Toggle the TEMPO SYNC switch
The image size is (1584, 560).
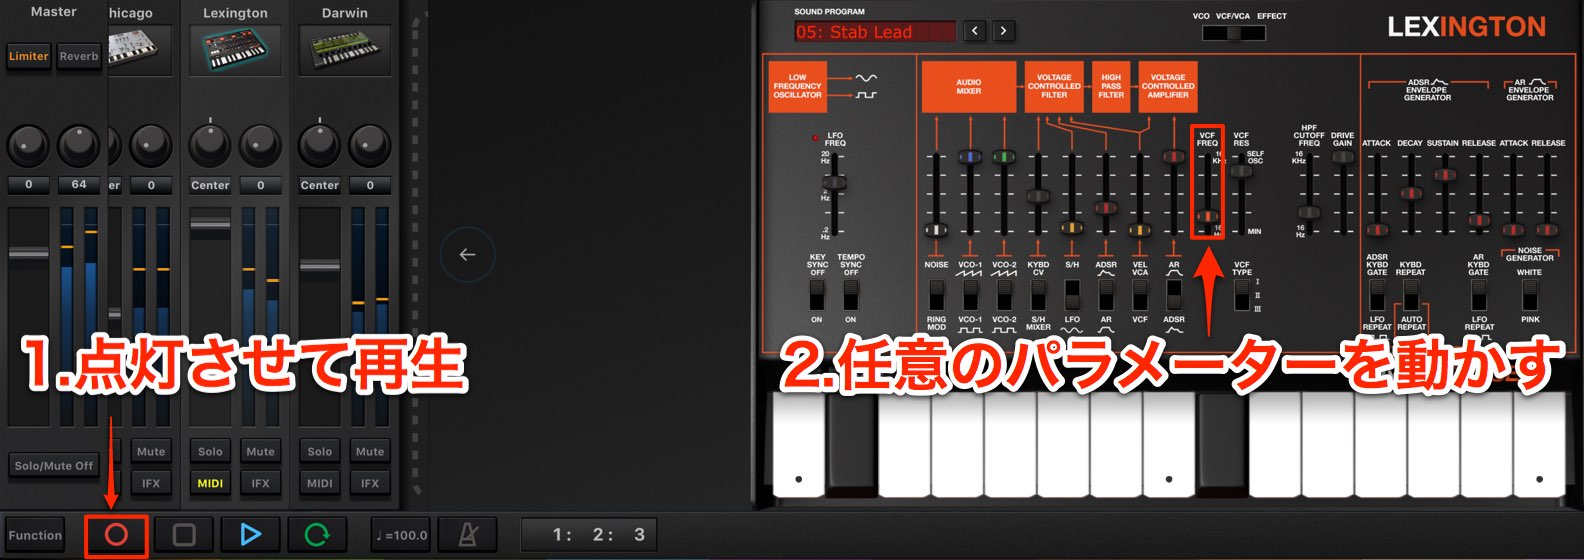tap(851, 295)
